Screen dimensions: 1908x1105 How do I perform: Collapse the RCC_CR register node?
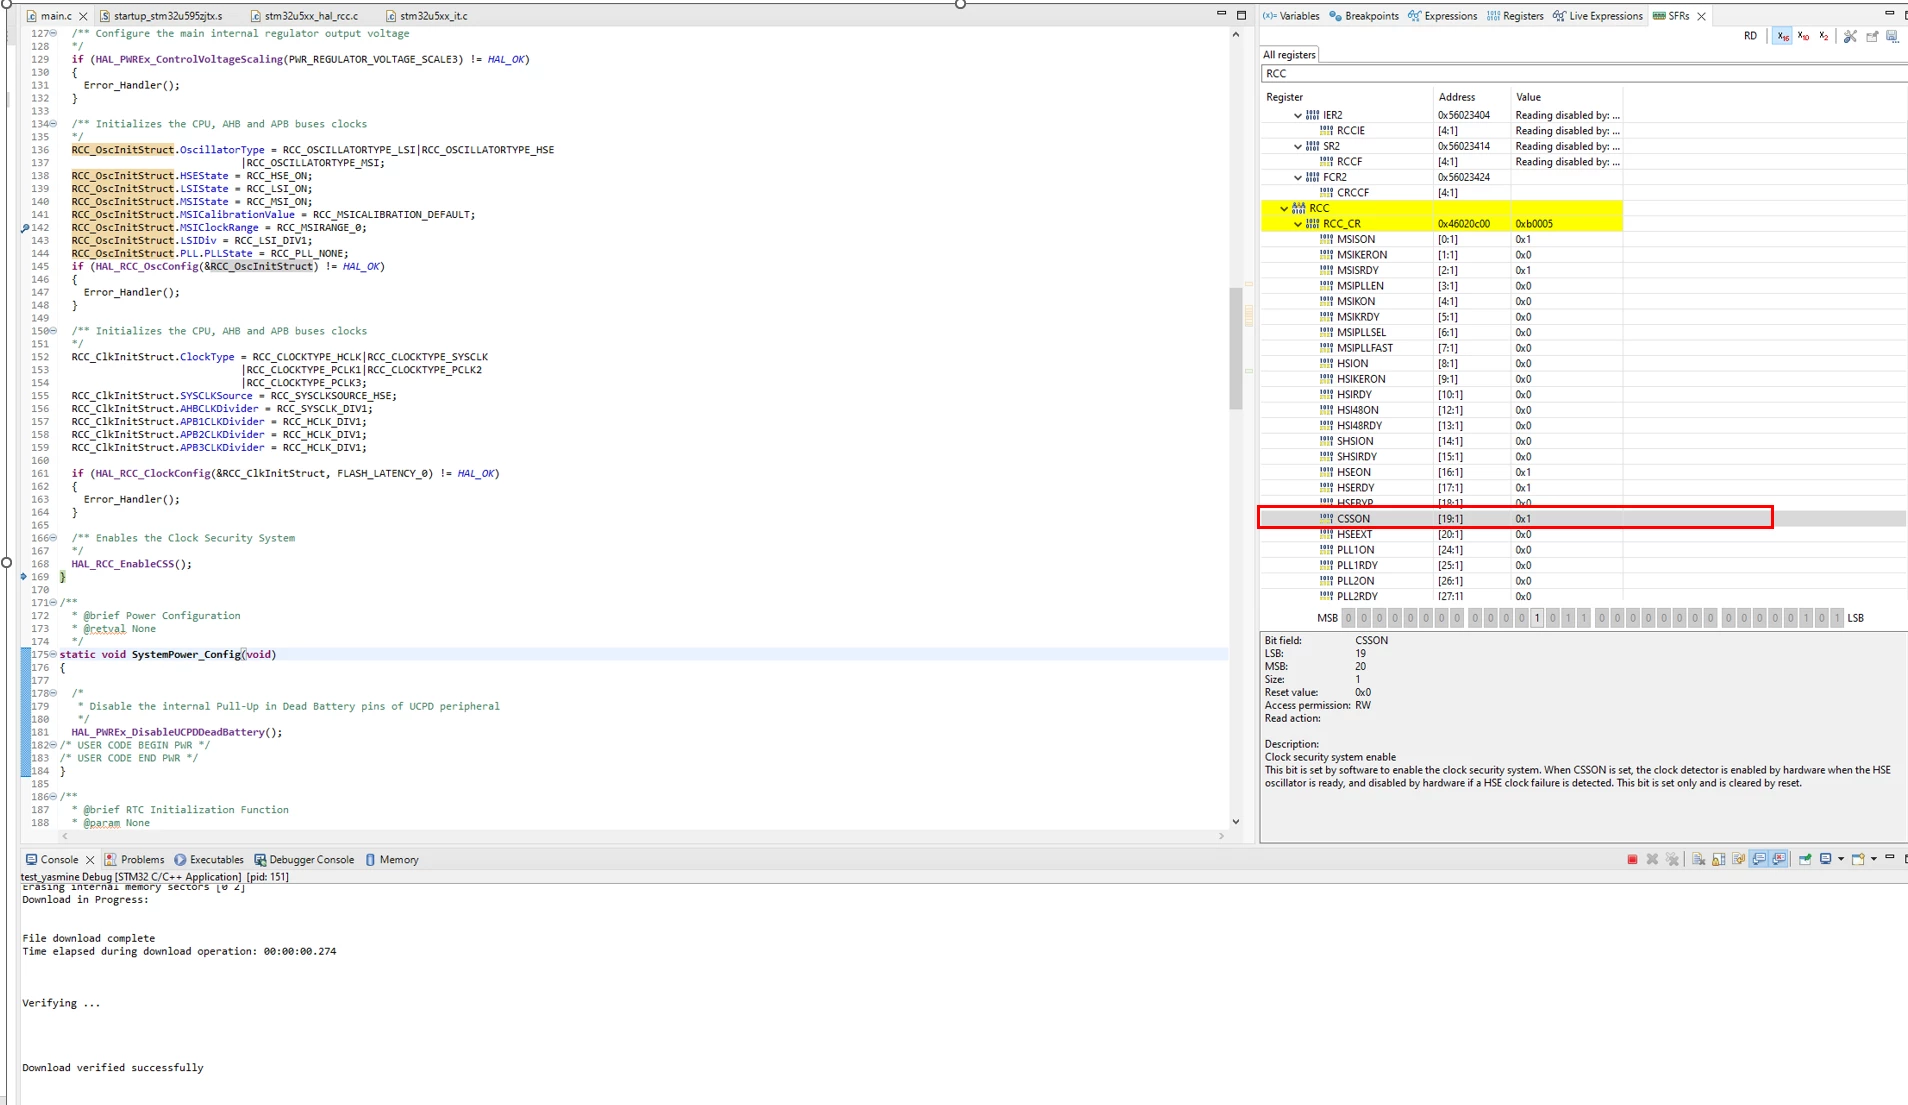[1298, 224]
